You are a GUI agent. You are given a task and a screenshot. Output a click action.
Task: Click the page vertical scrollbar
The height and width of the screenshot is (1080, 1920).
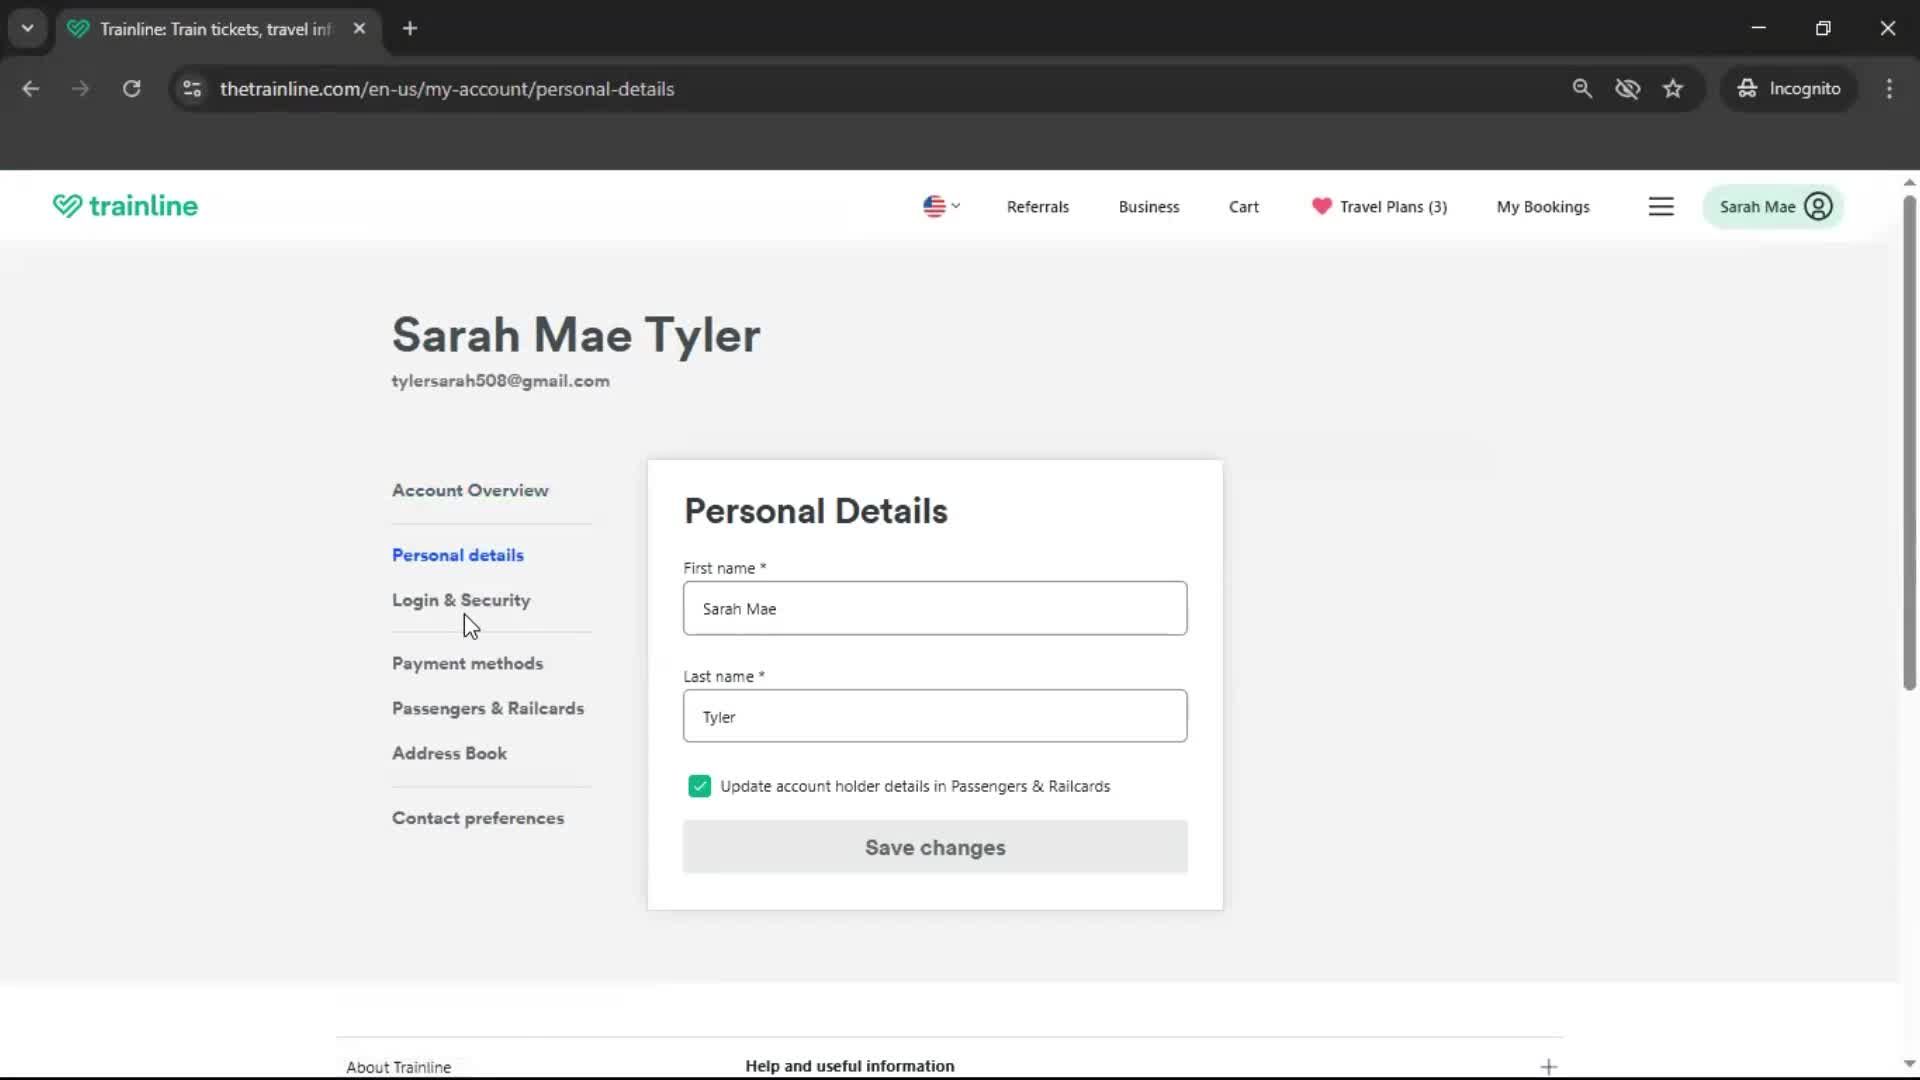1908,440
